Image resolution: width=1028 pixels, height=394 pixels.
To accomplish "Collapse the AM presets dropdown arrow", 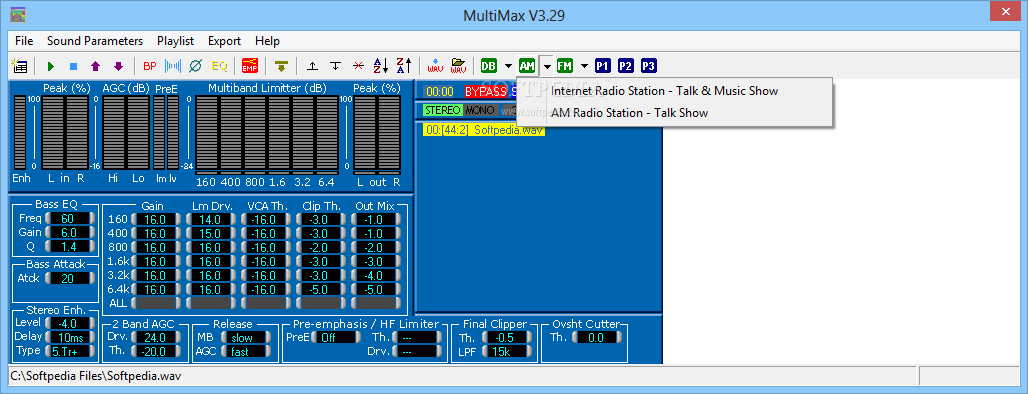I will click(x=546, y=66).
